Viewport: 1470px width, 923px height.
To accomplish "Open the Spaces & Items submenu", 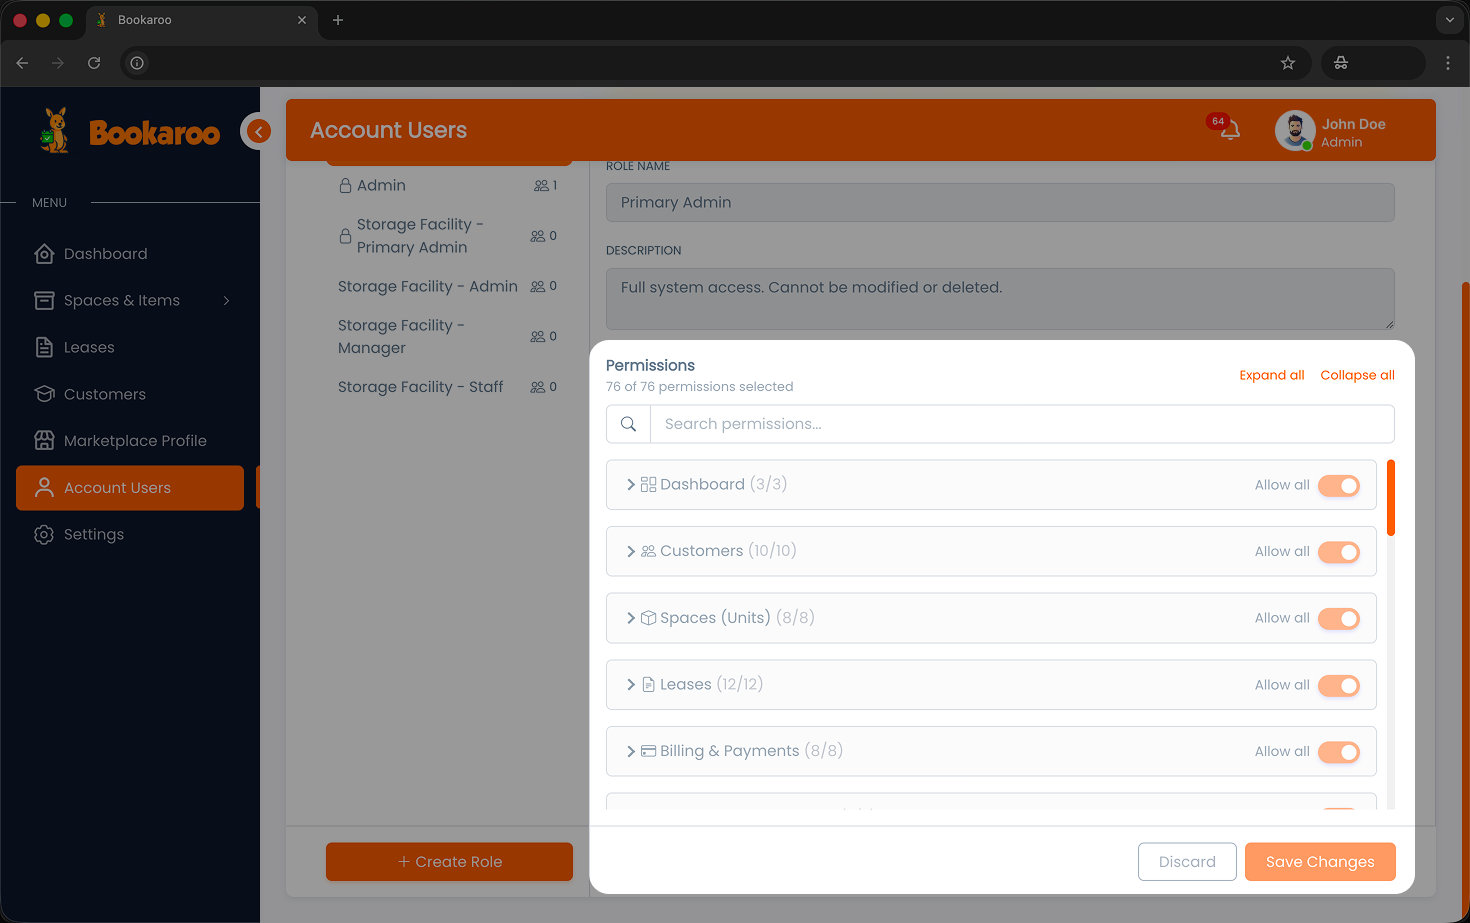I will pos(121,300).
